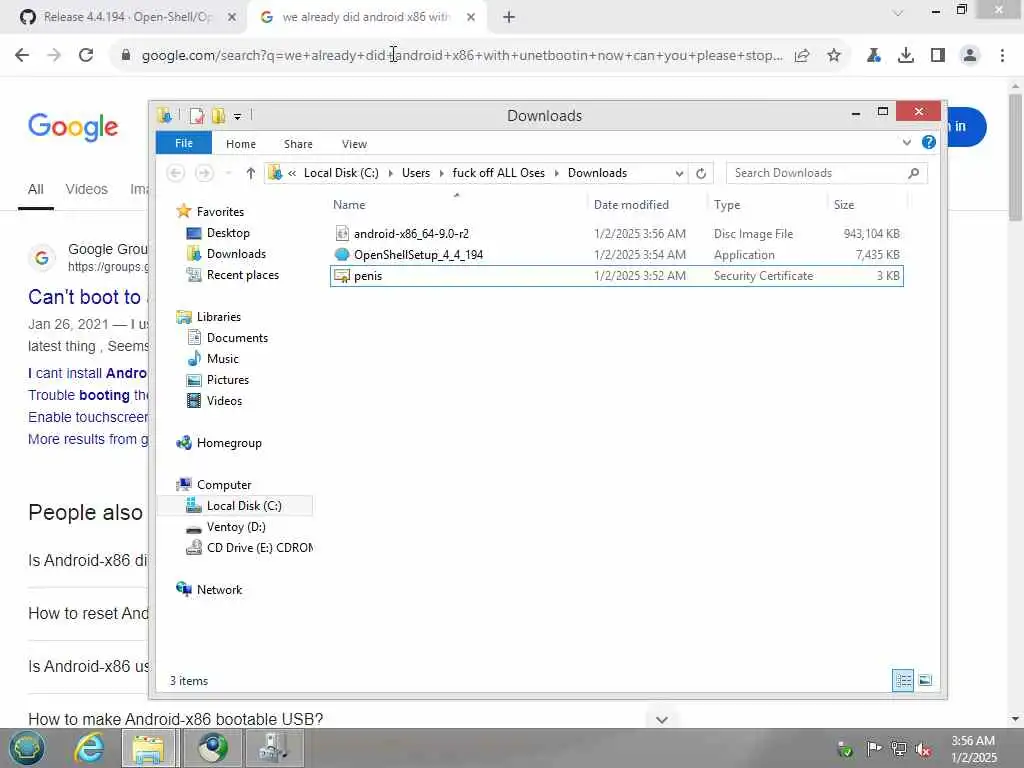
Task: Click Explorer's Up arrow button
Action: coord(251,173)
